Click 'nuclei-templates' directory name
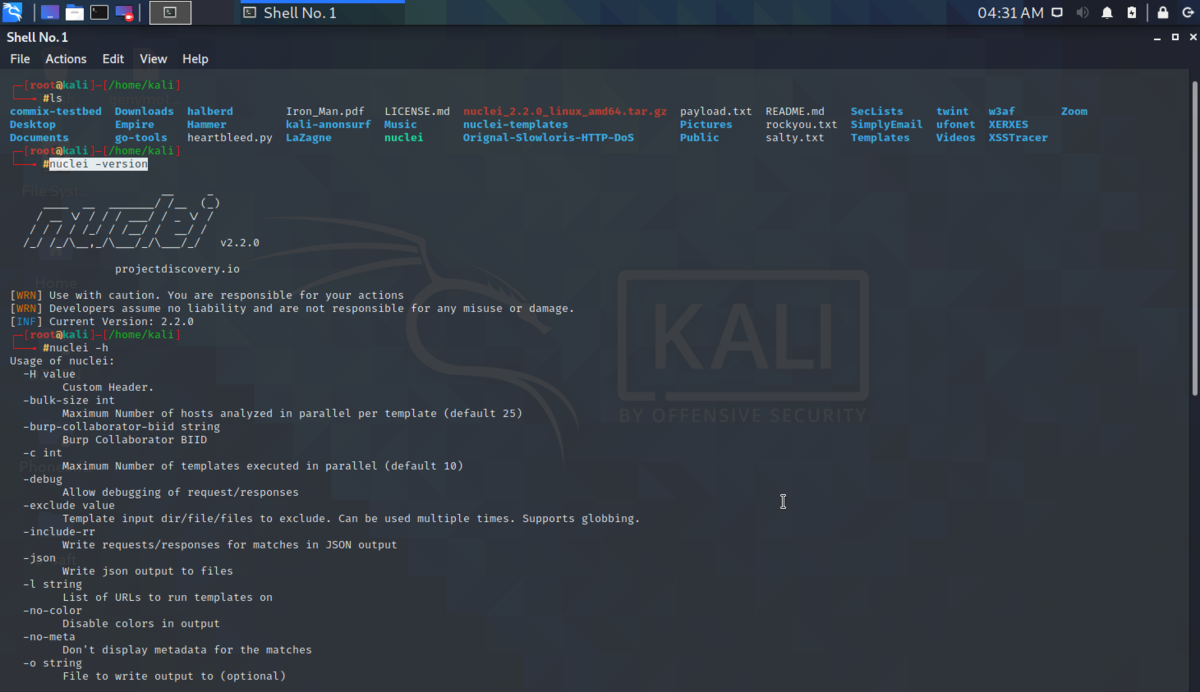This screenshot has height=692, width=1200. (x=515, y=124)
